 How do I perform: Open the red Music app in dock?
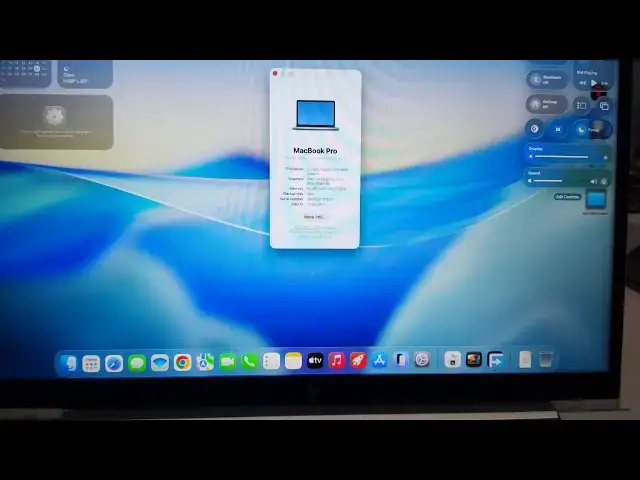pos(336,360)
